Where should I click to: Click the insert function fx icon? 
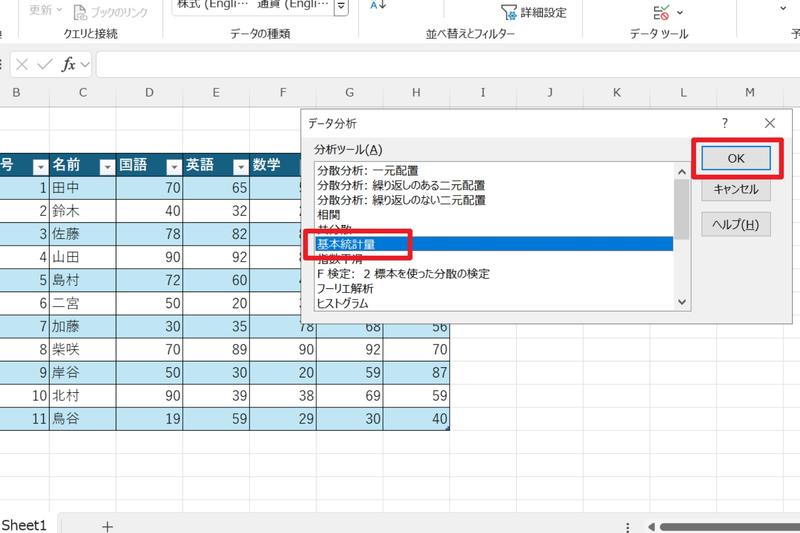click(68, 64)
